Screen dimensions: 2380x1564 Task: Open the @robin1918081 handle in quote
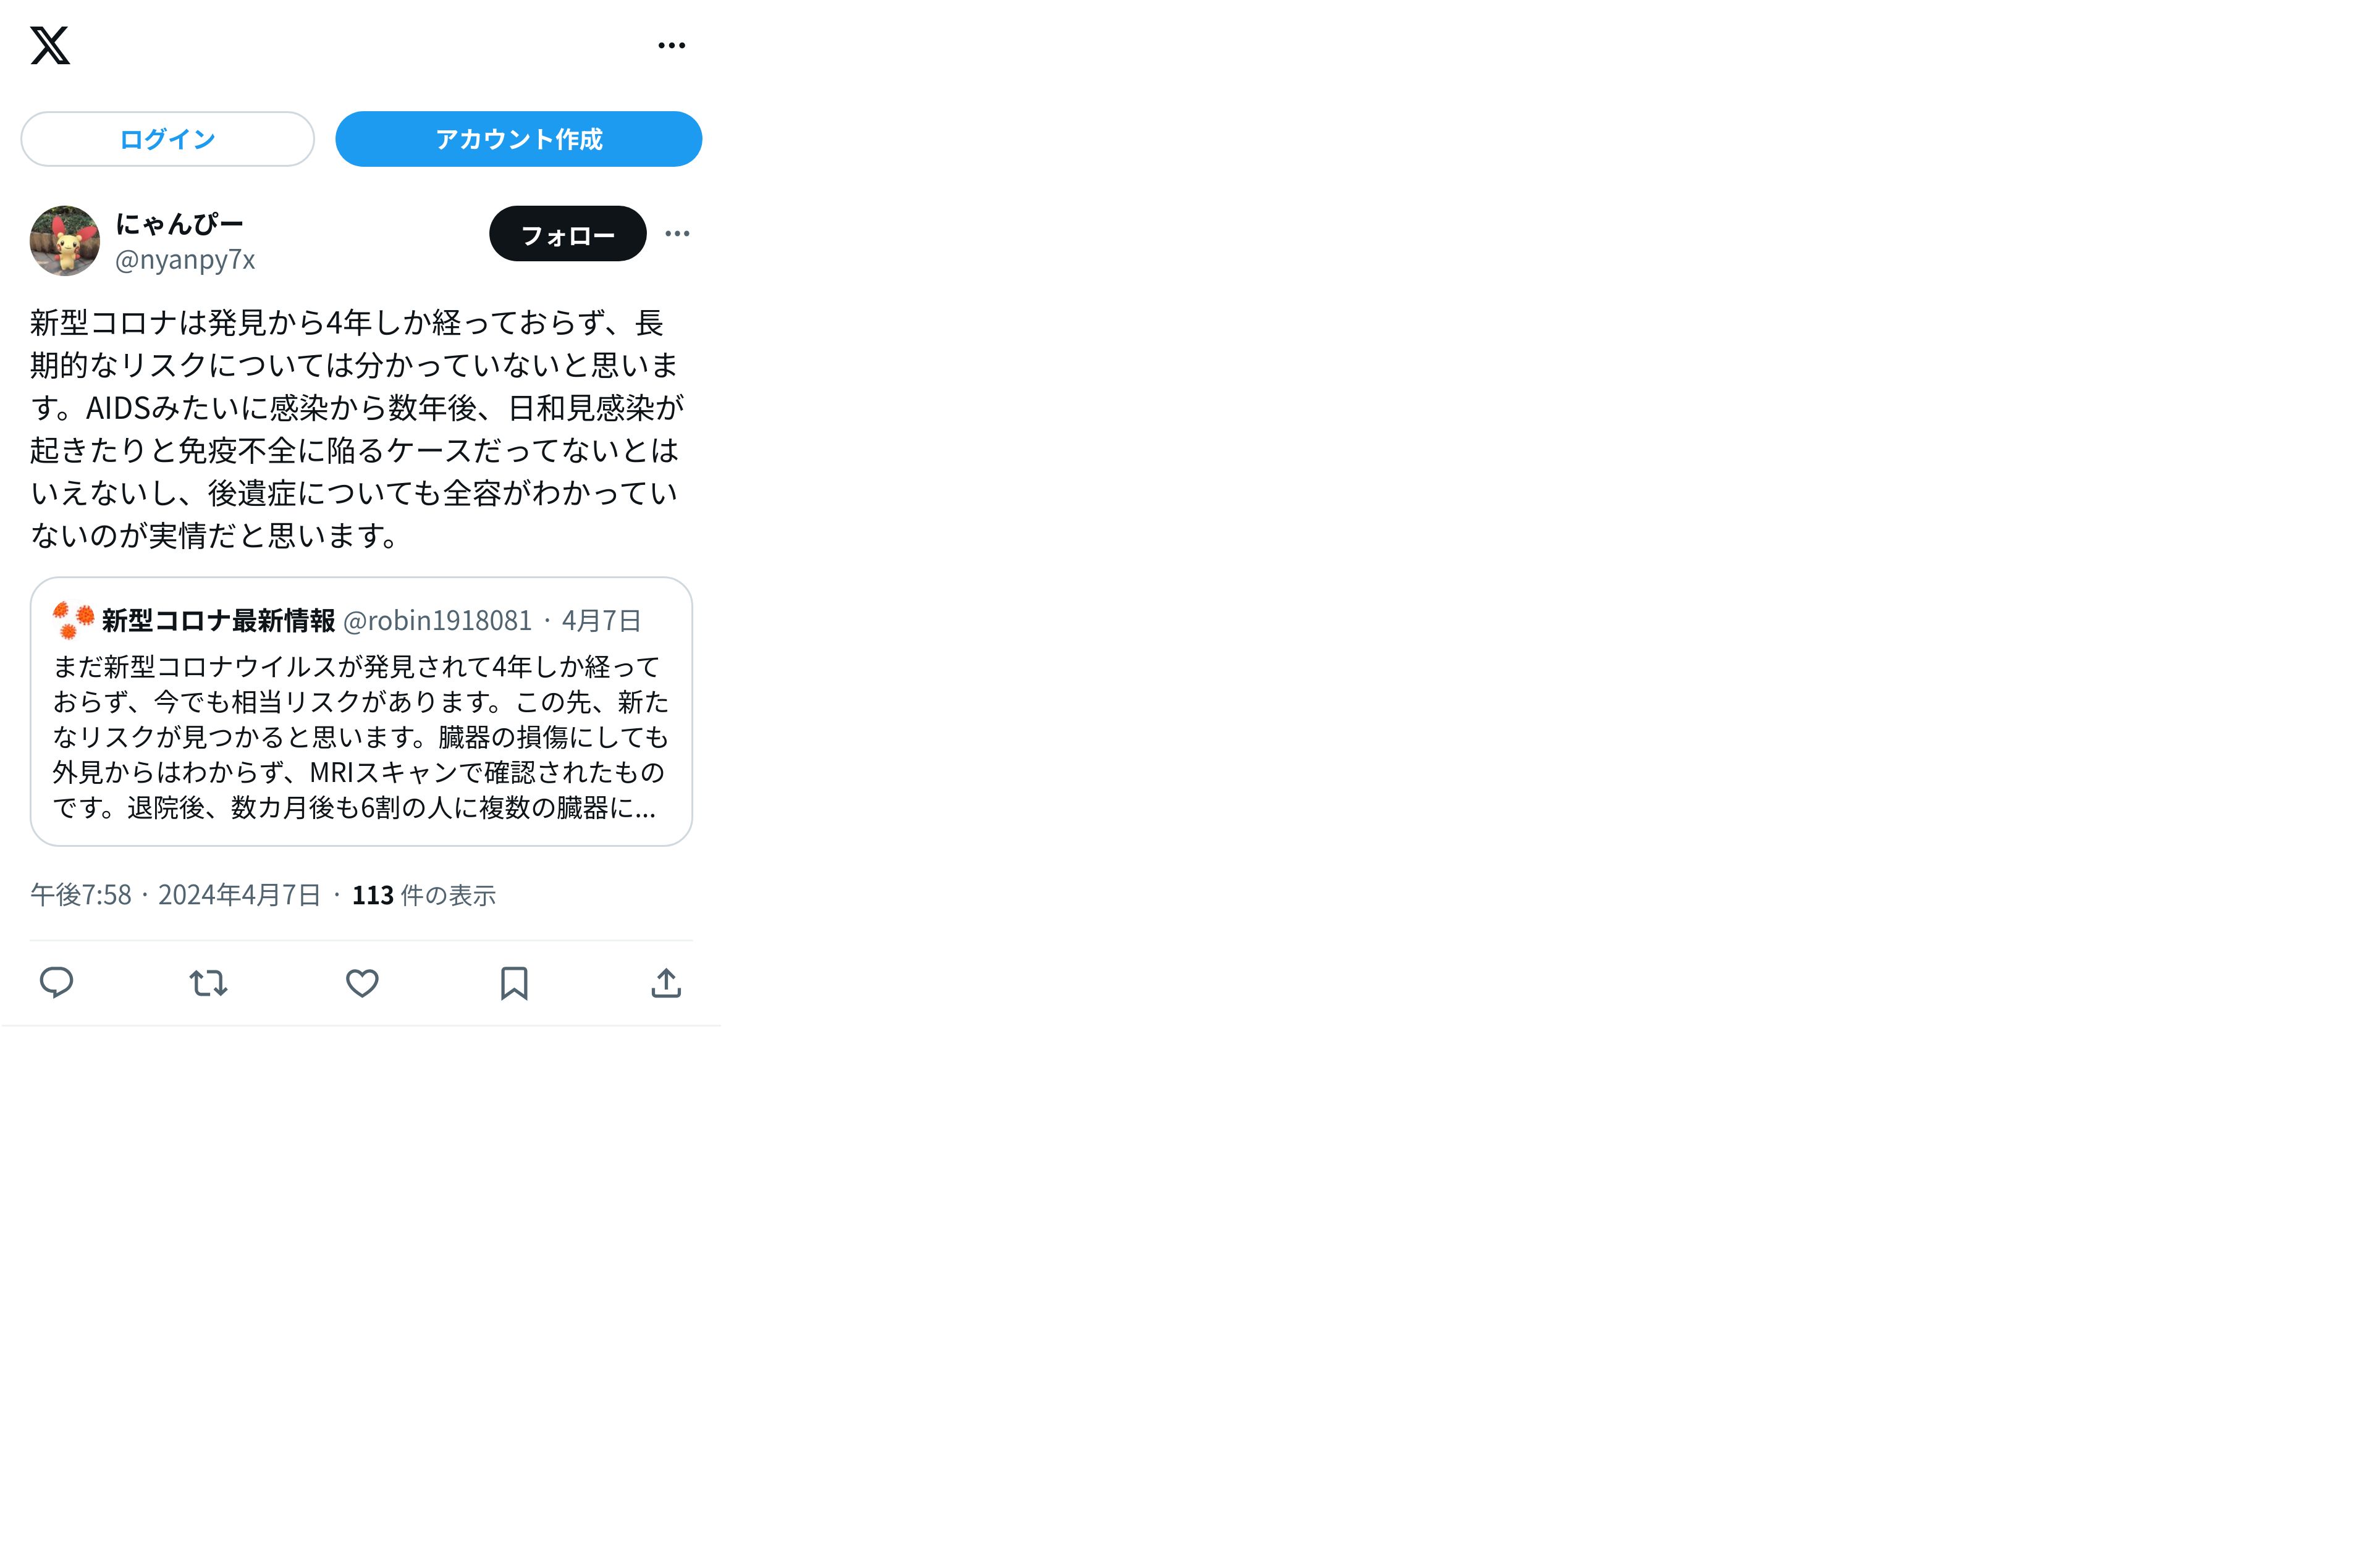[437, 621]
